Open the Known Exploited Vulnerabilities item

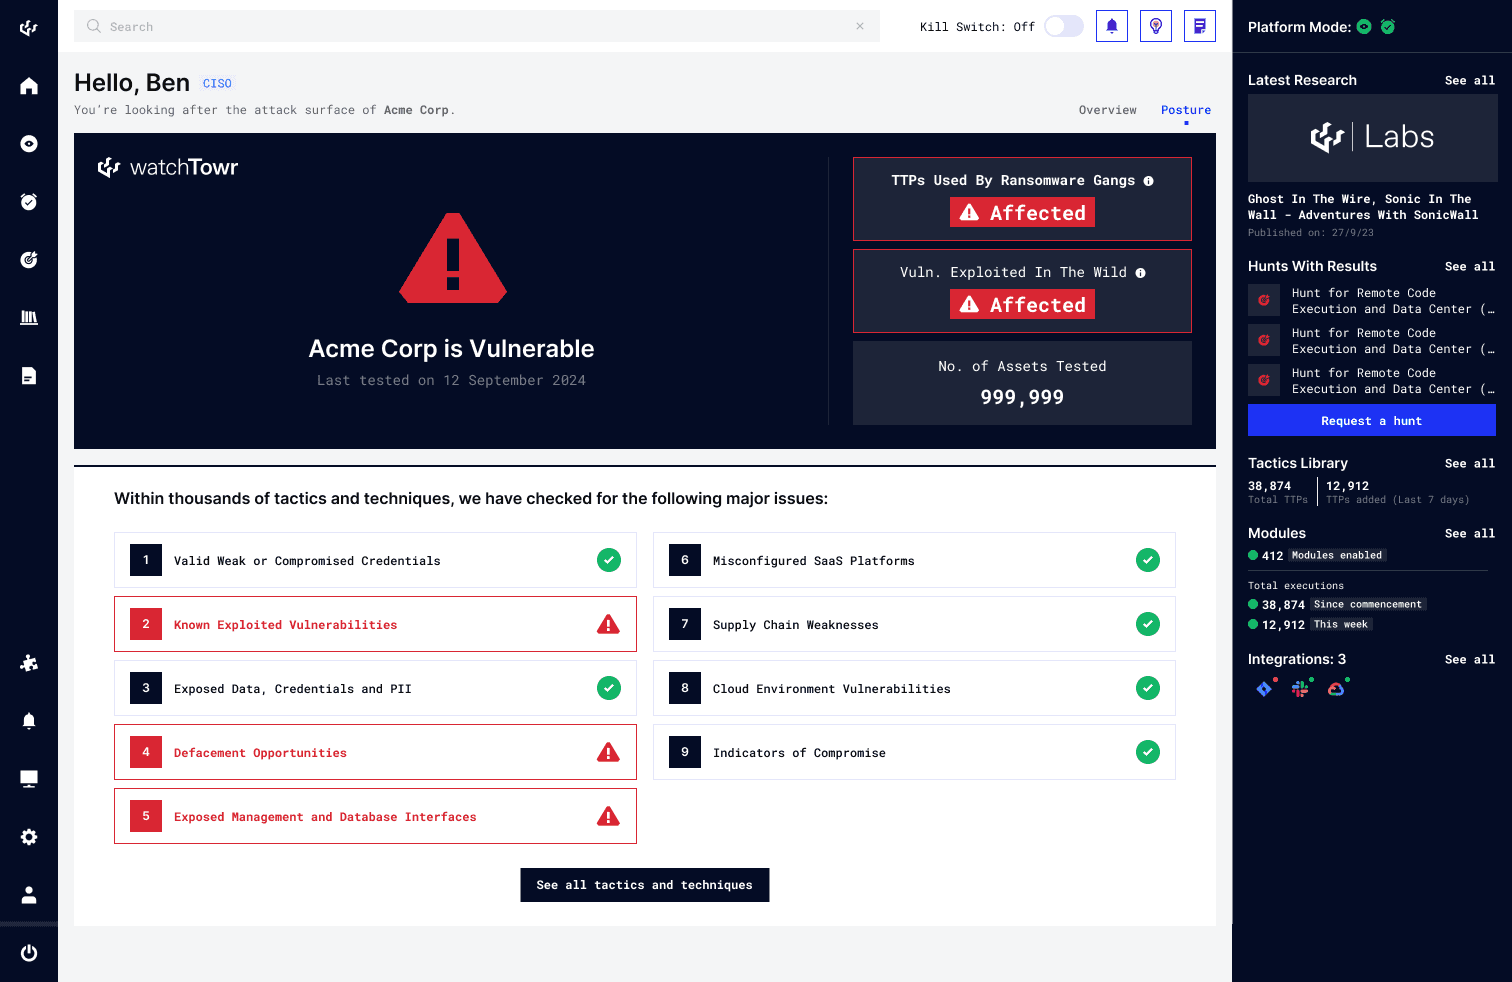pos(375,624)
